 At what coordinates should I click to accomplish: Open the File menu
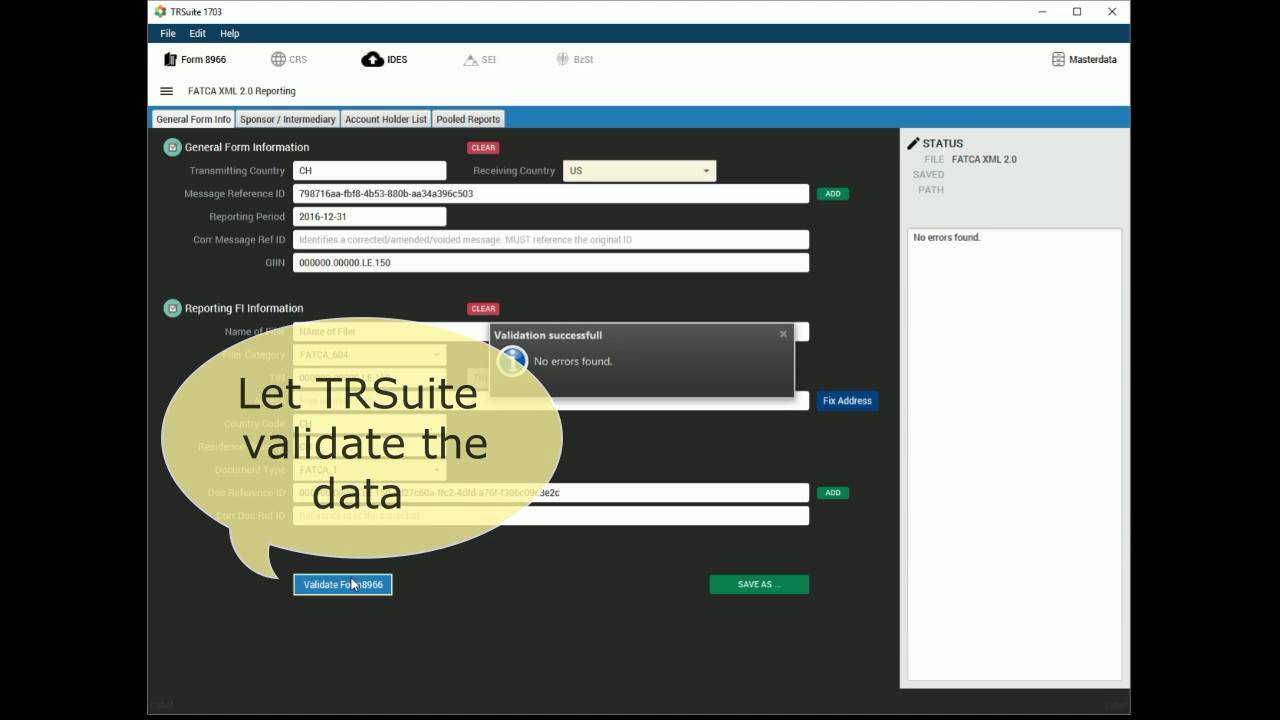click(168, 33)
